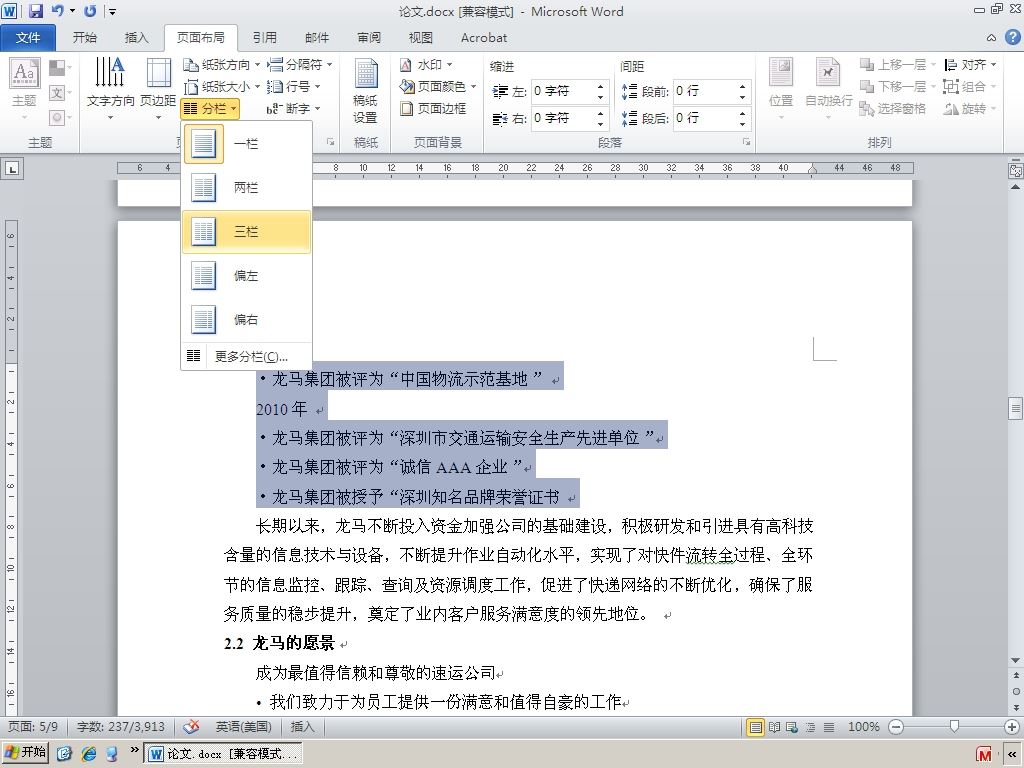Switch to References (引用) tab
This screenshot has width=1024, height=768.
tap(264, 38)
